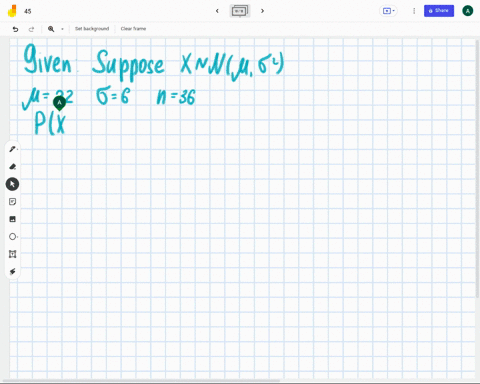Click Clear frame
Screen dimensions: 480x384
[x=133, y=29]
